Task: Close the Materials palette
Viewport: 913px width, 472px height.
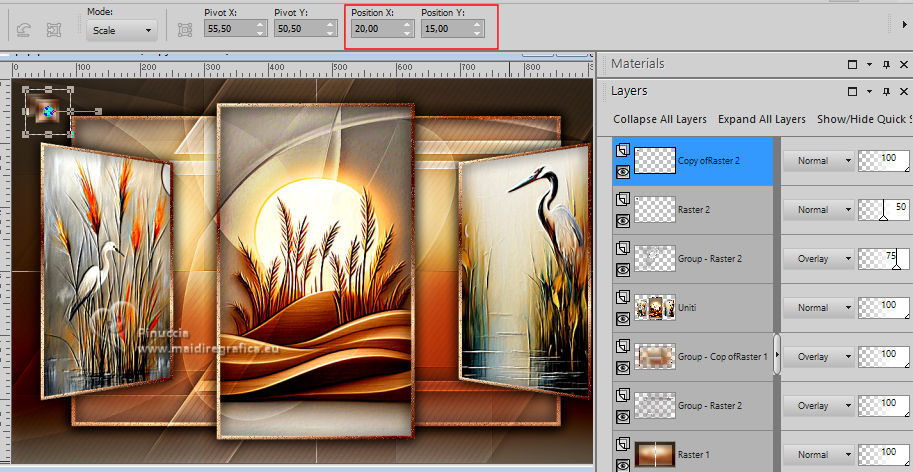Action: (904, 65)
